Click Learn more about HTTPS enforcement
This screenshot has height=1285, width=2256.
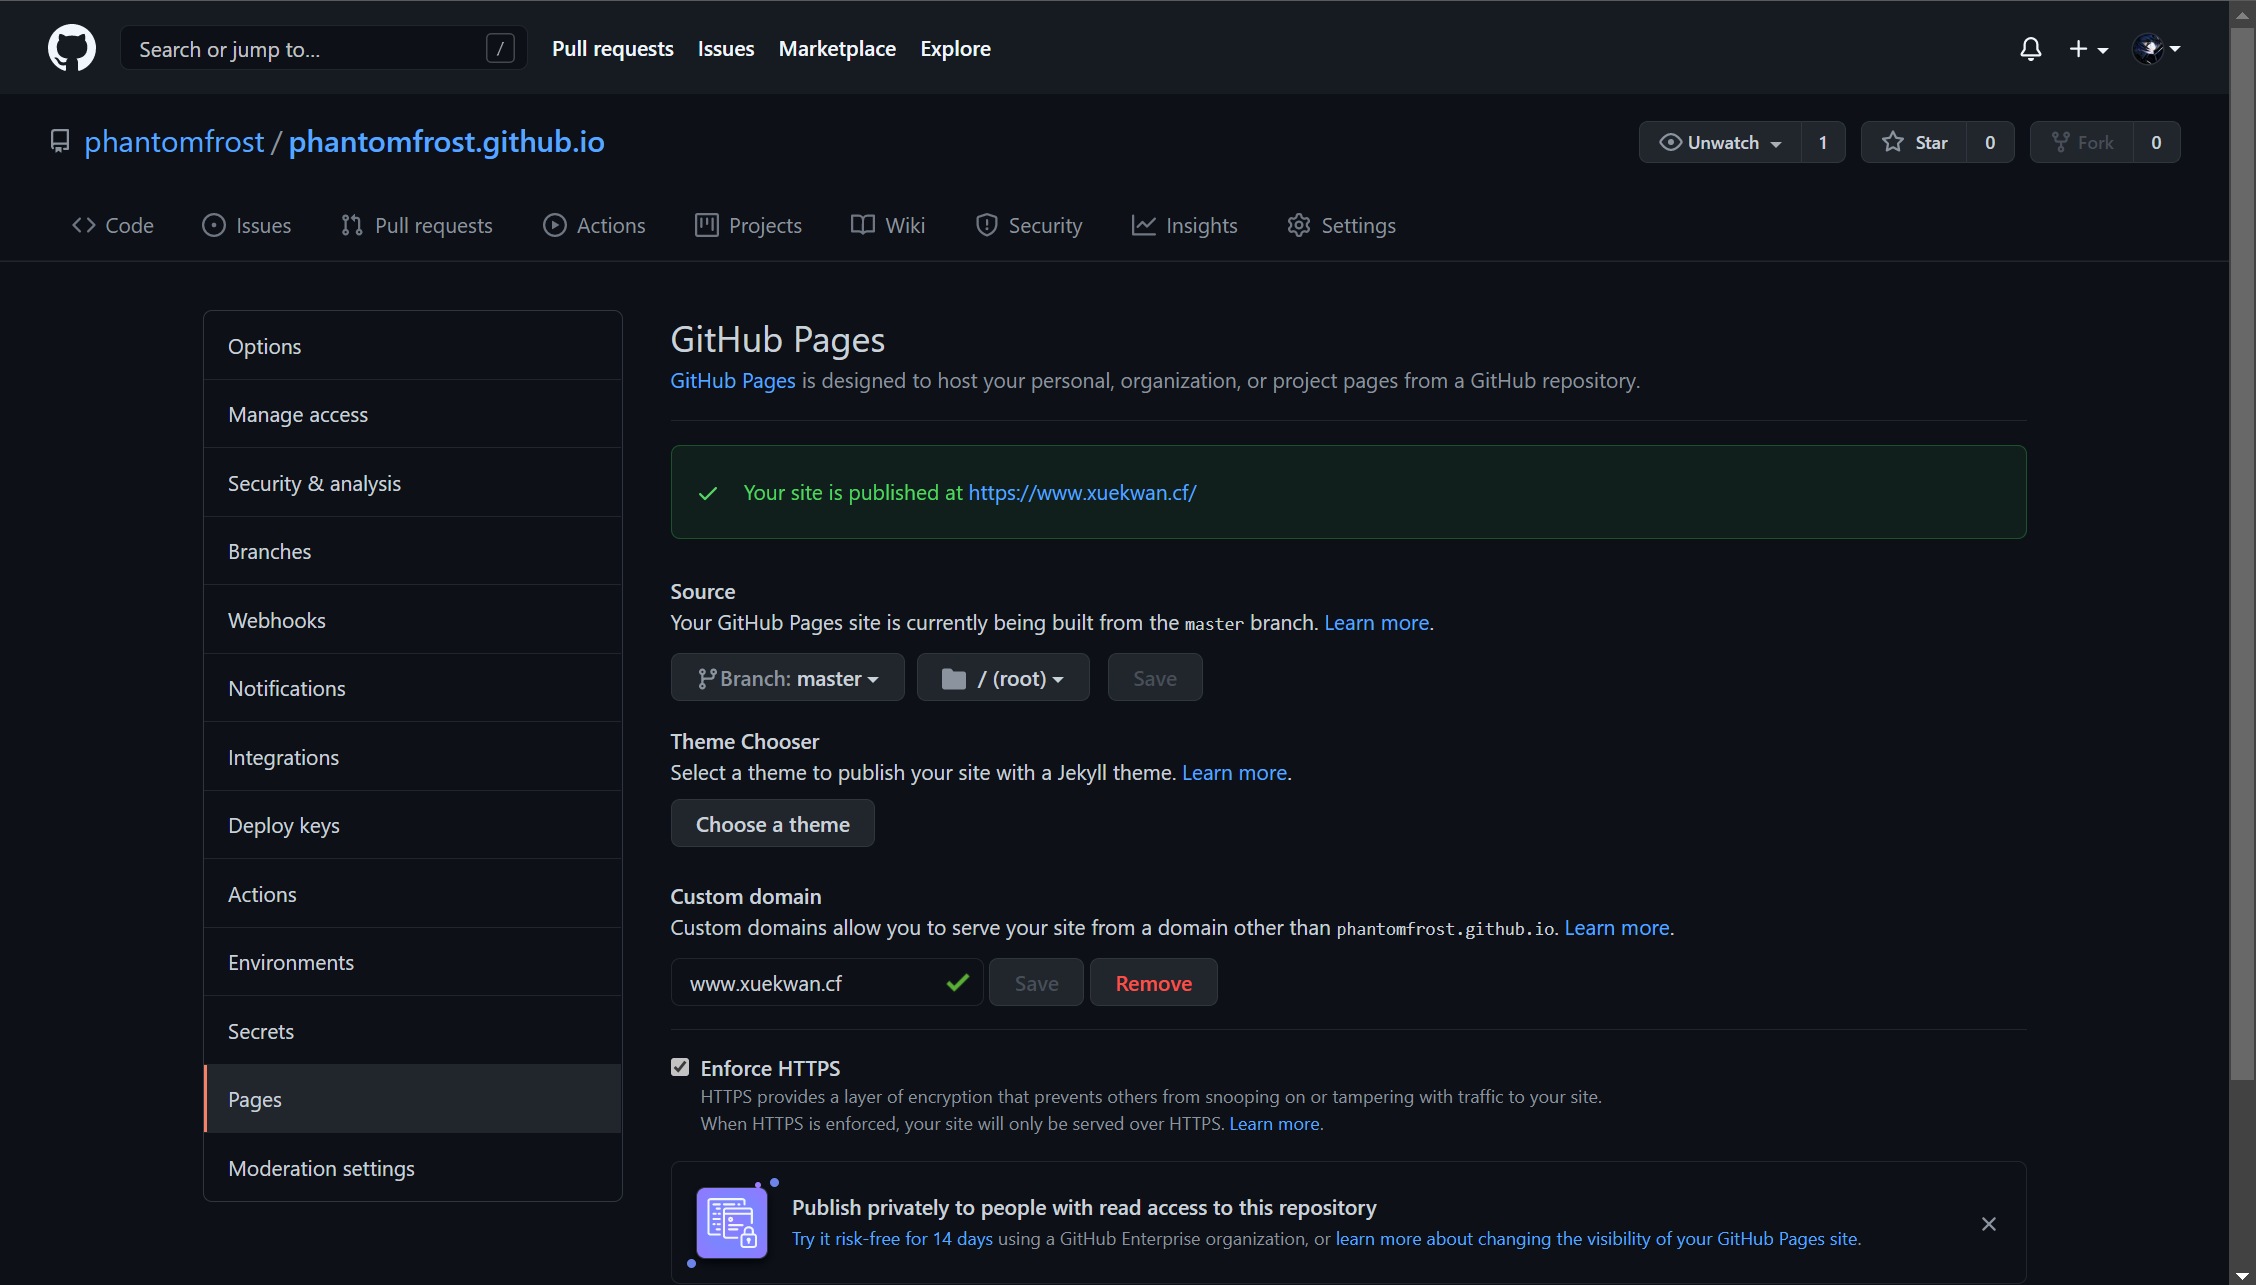(1275, 1124)
